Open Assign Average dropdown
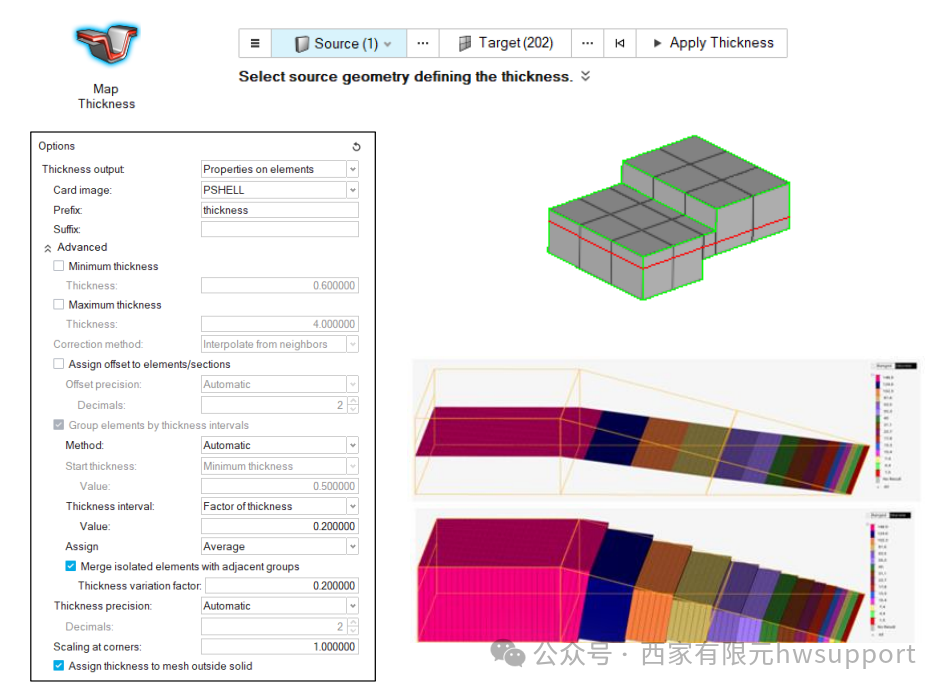The width and height of the screenshot is (946, 692). 280,546
